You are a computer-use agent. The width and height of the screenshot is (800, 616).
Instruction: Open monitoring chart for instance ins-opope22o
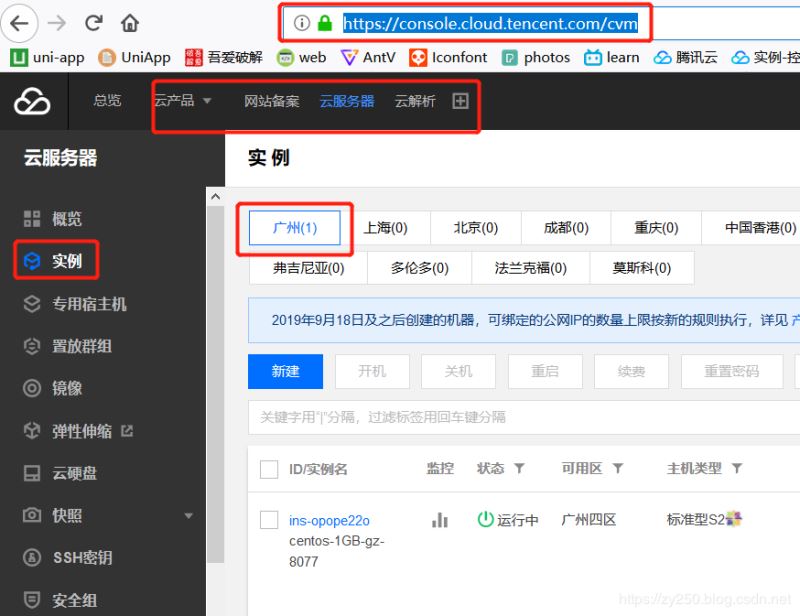pos(440,519)
